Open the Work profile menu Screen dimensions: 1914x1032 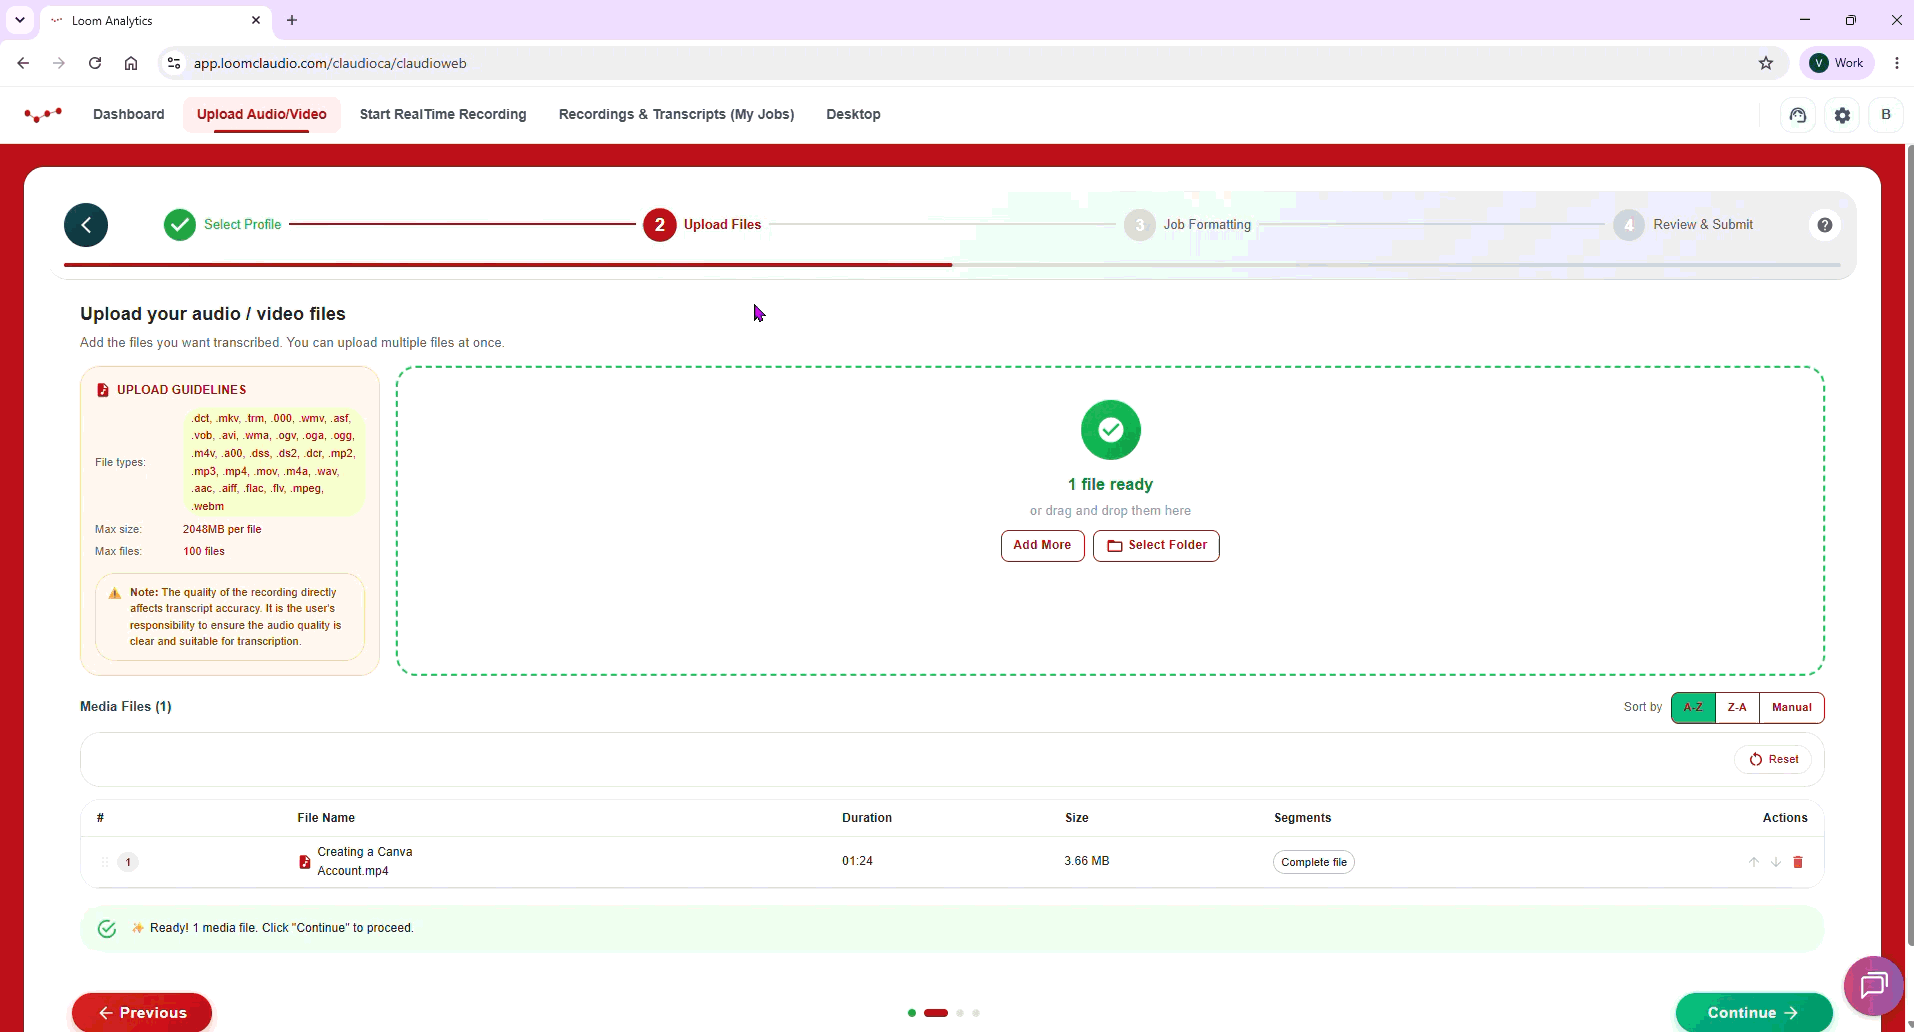(x=1838, y=63)
